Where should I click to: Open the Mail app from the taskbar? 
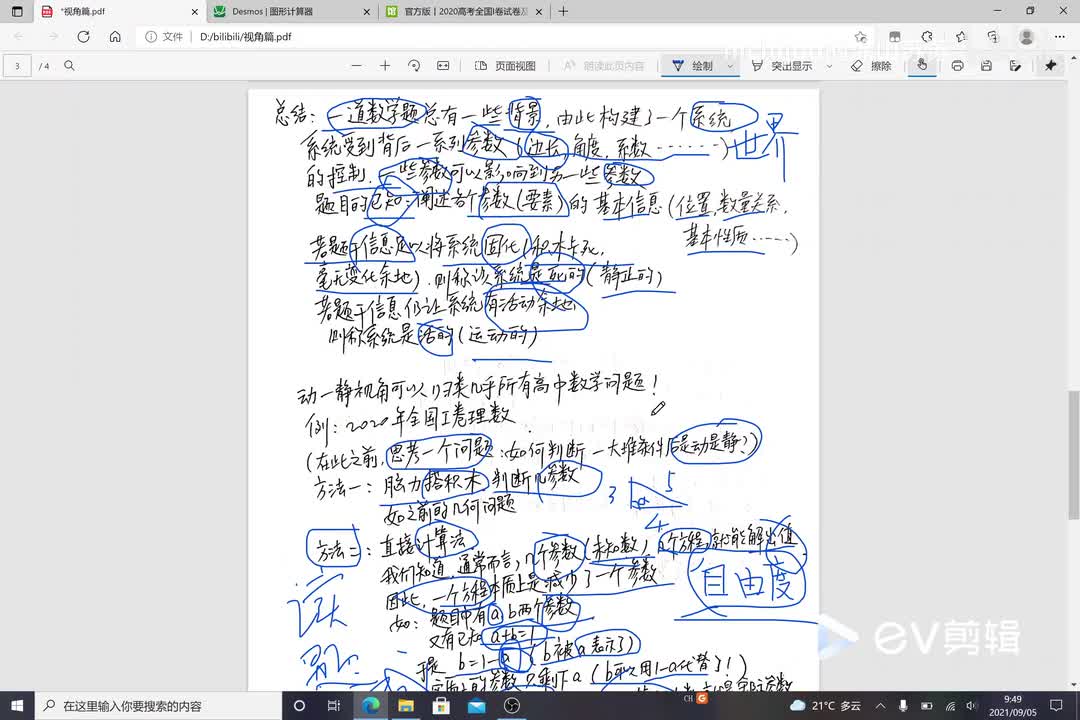point(476,706)
